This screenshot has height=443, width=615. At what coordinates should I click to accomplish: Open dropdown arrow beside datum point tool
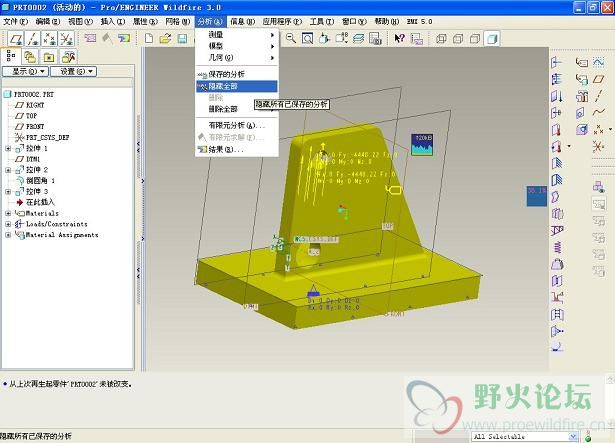click(x=610, y=129)
